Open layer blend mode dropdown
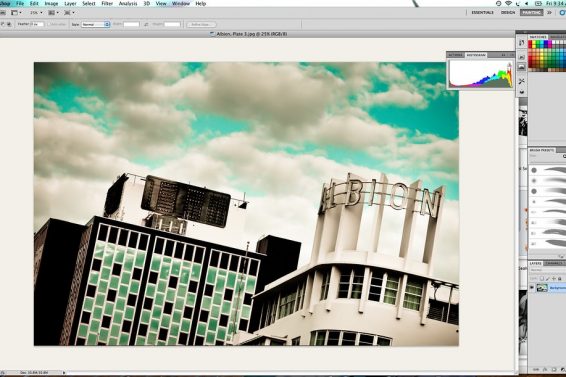Image resolution: width=566 pixels, height=377 pixels. 547,270
